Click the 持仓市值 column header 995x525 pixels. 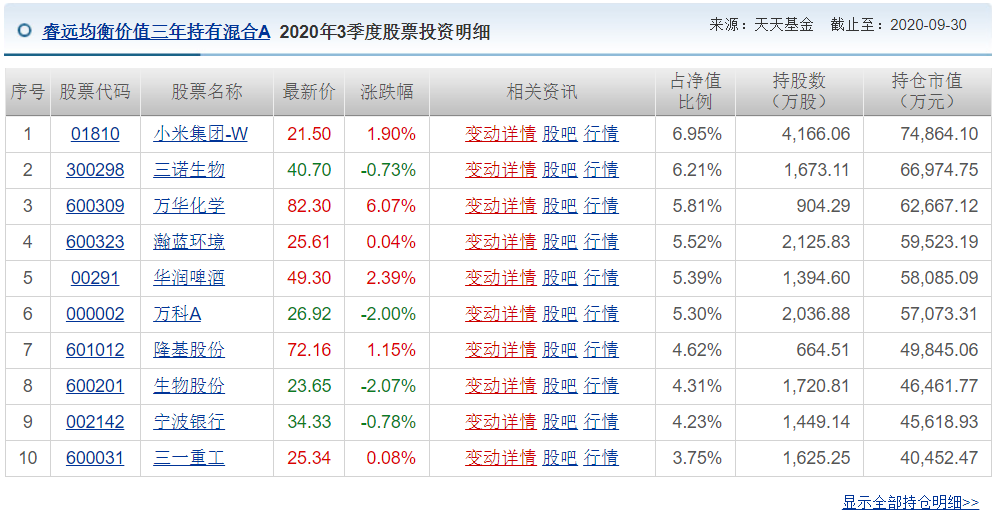pyautogui.click(x=927, y=91)
